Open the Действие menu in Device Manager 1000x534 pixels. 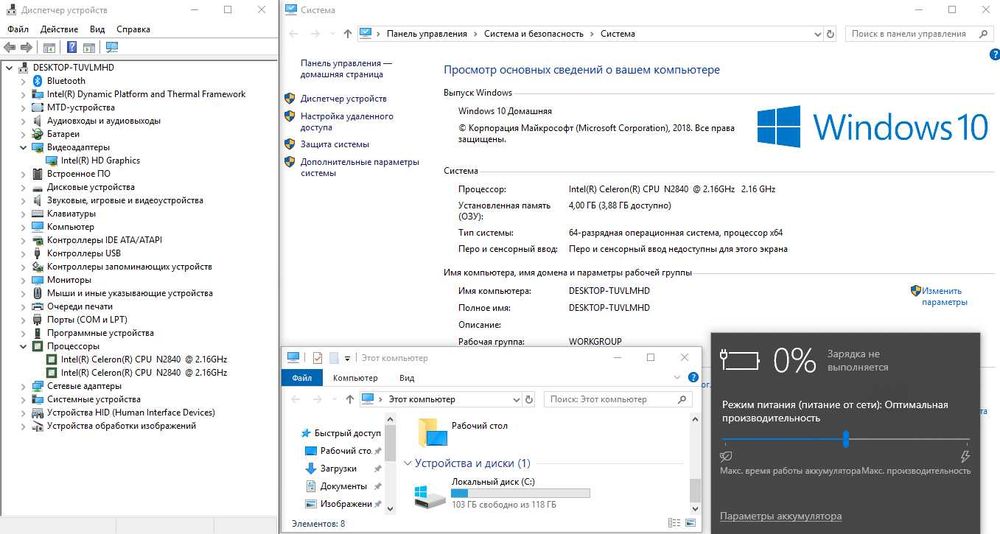pyautogui.click(x=59, y=29)
